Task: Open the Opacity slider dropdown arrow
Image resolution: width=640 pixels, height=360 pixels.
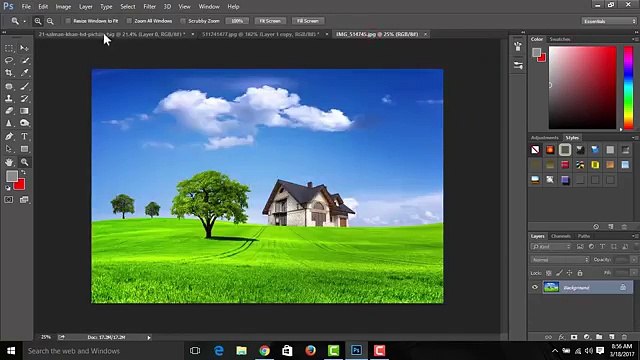Action: 634,260
